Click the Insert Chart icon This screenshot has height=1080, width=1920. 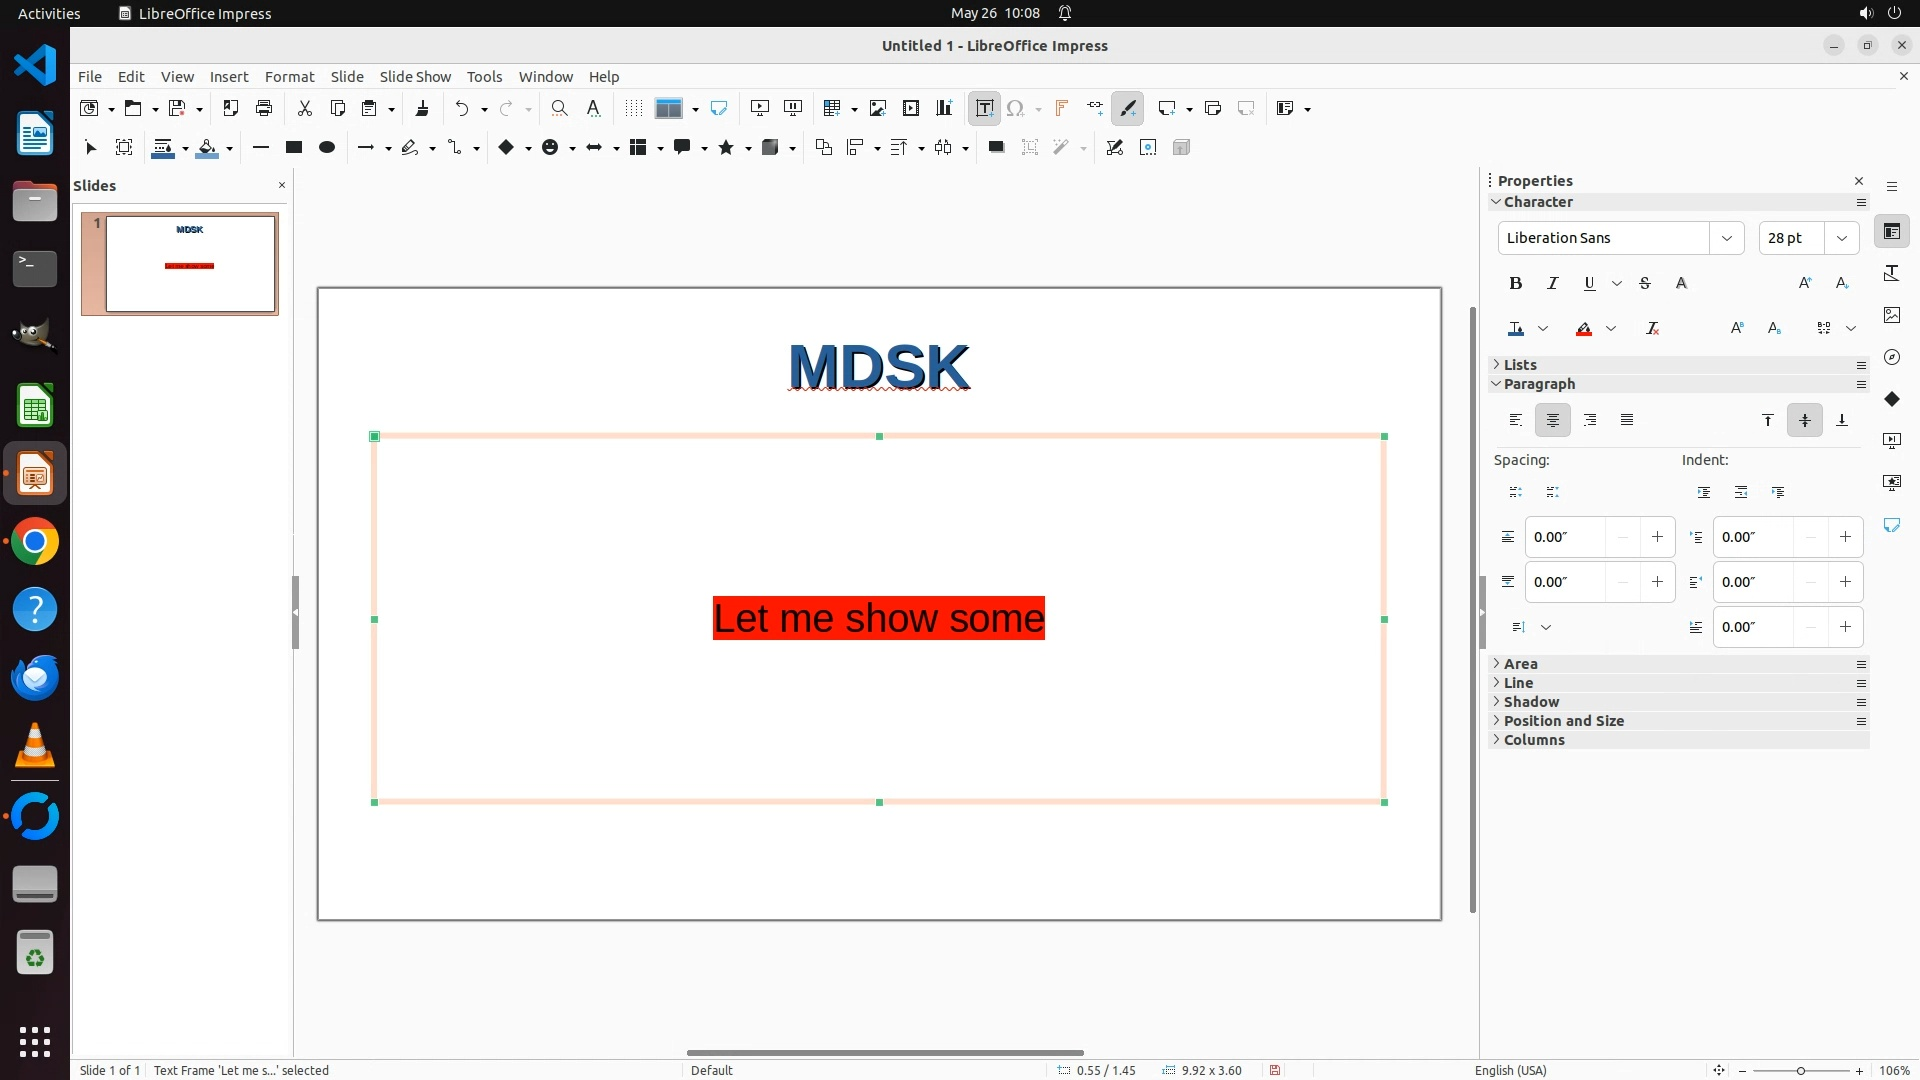tap(944, 108)
